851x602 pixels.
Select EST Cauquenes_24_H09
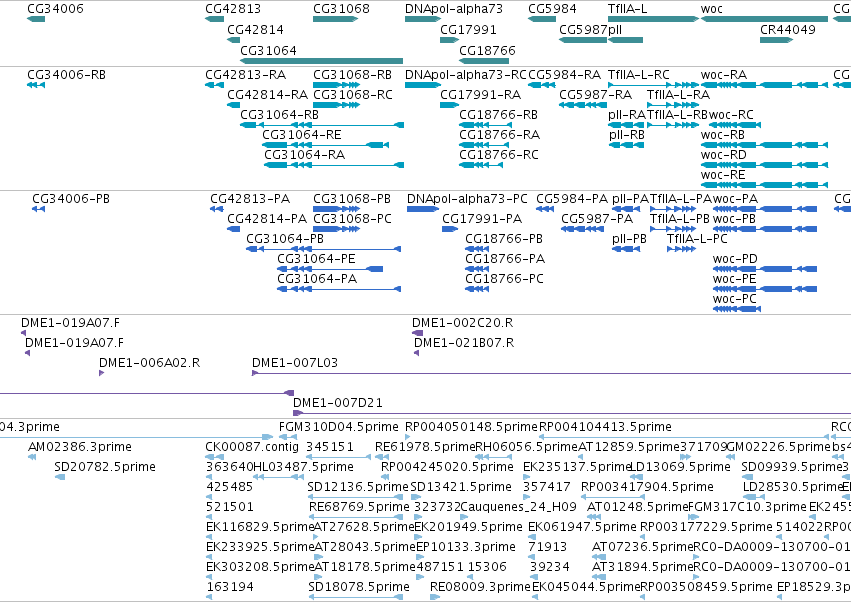[463, 517]
